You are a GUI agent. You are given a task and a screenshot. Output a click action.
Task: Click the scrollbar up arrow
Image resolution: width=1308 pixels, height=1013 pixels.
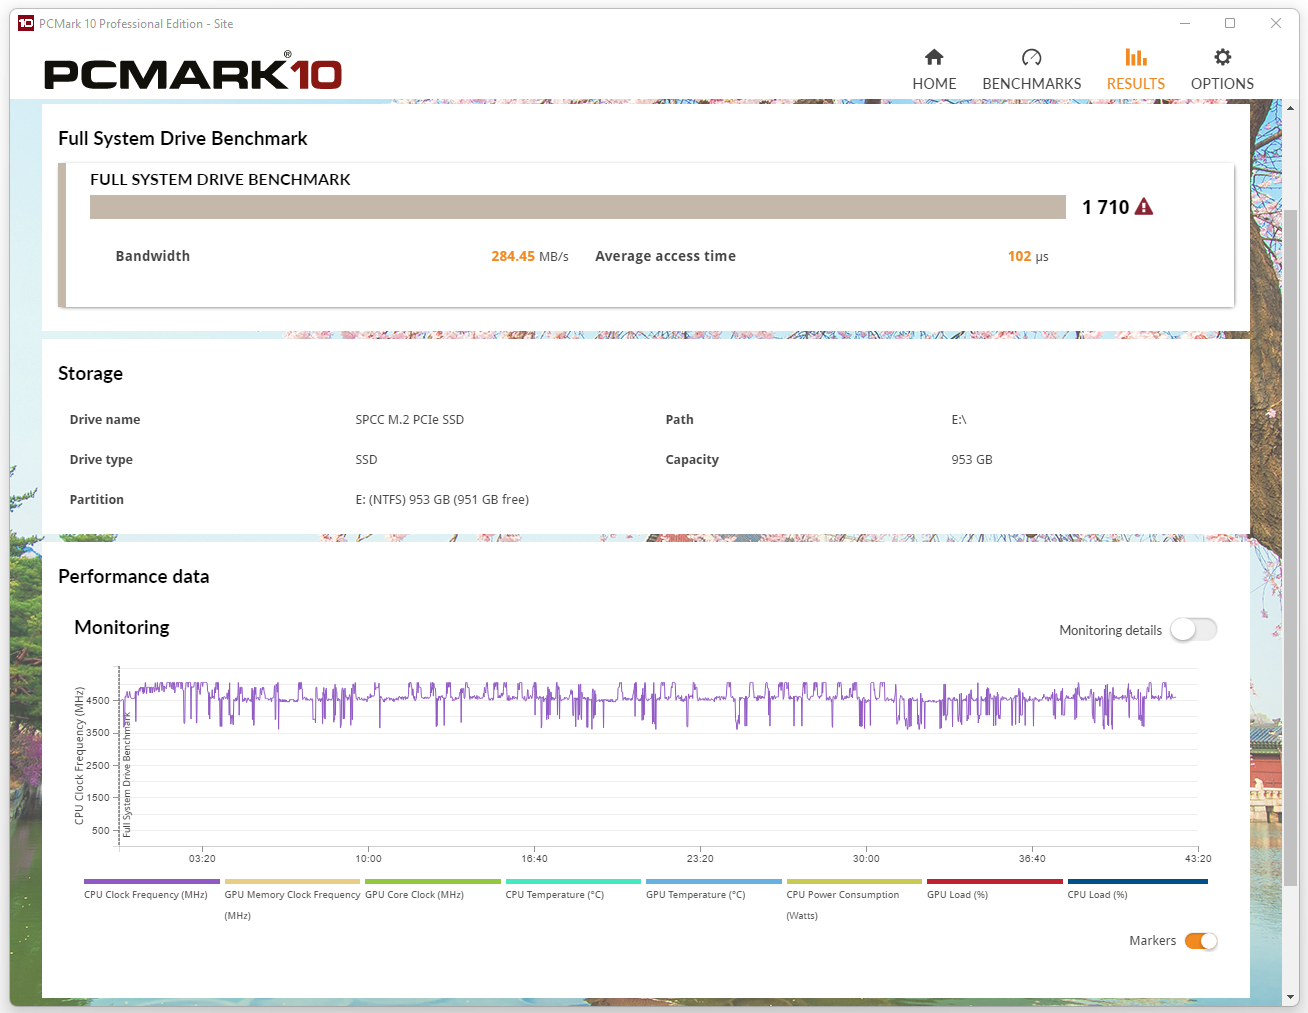[1290, 108]
